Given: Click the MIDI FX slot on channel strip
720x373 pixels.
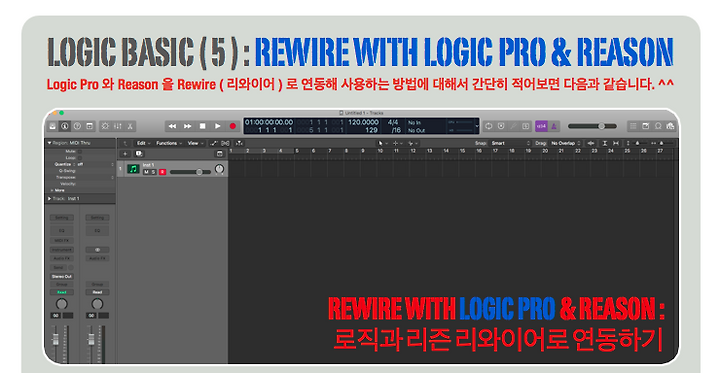Looking at the screenshot, I should pos(62,241).
